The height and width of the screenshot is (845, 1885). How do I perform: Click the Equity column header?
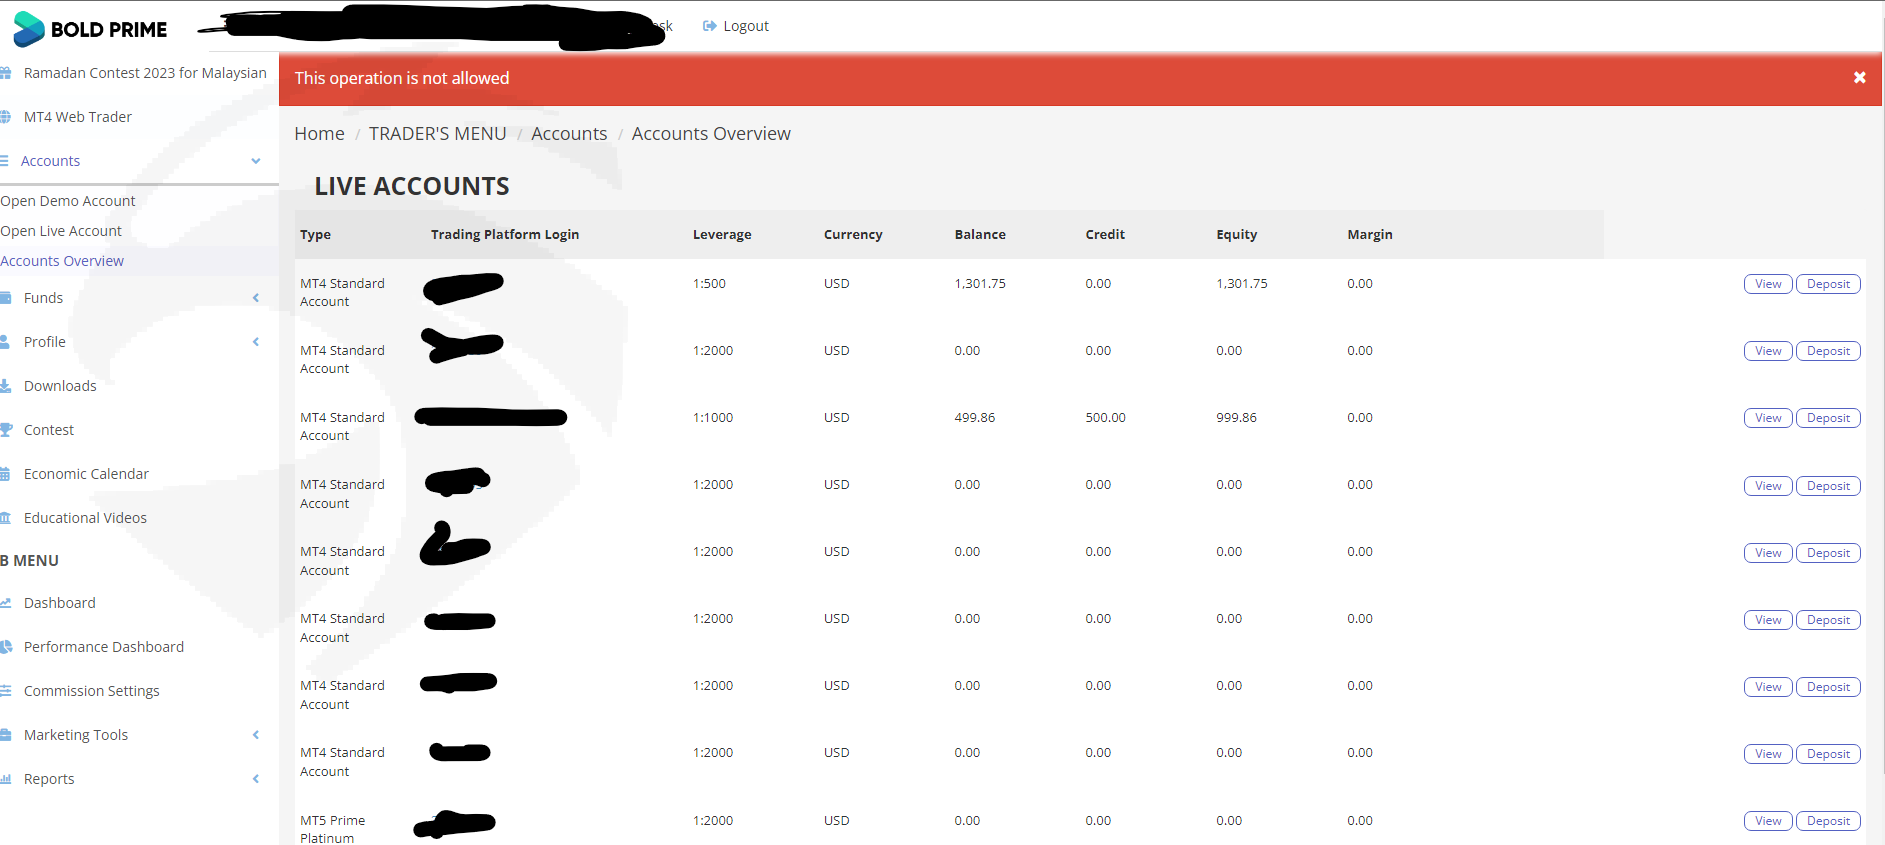[1237, 235]
